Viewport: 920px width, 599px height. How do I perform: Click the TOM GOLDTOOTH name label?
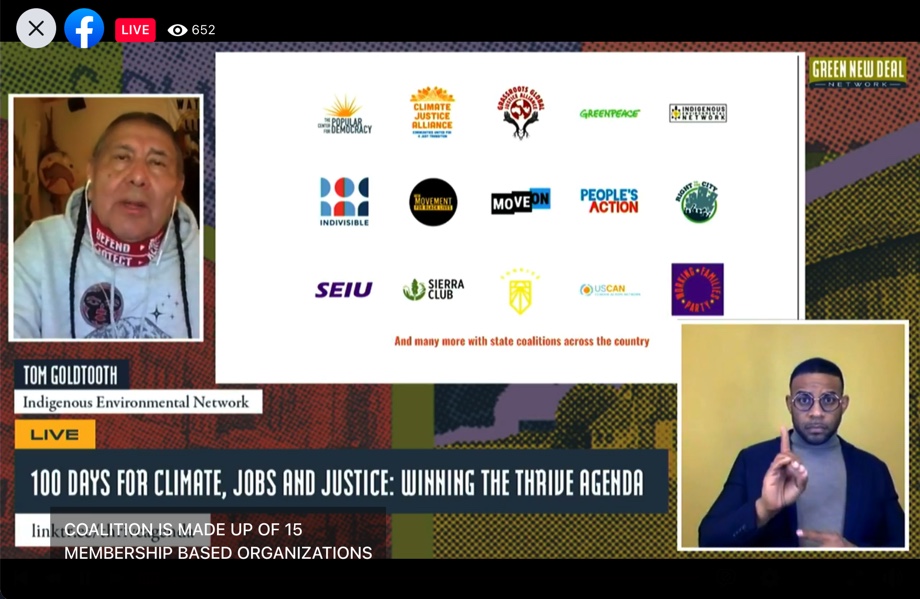tap(71, 375)
